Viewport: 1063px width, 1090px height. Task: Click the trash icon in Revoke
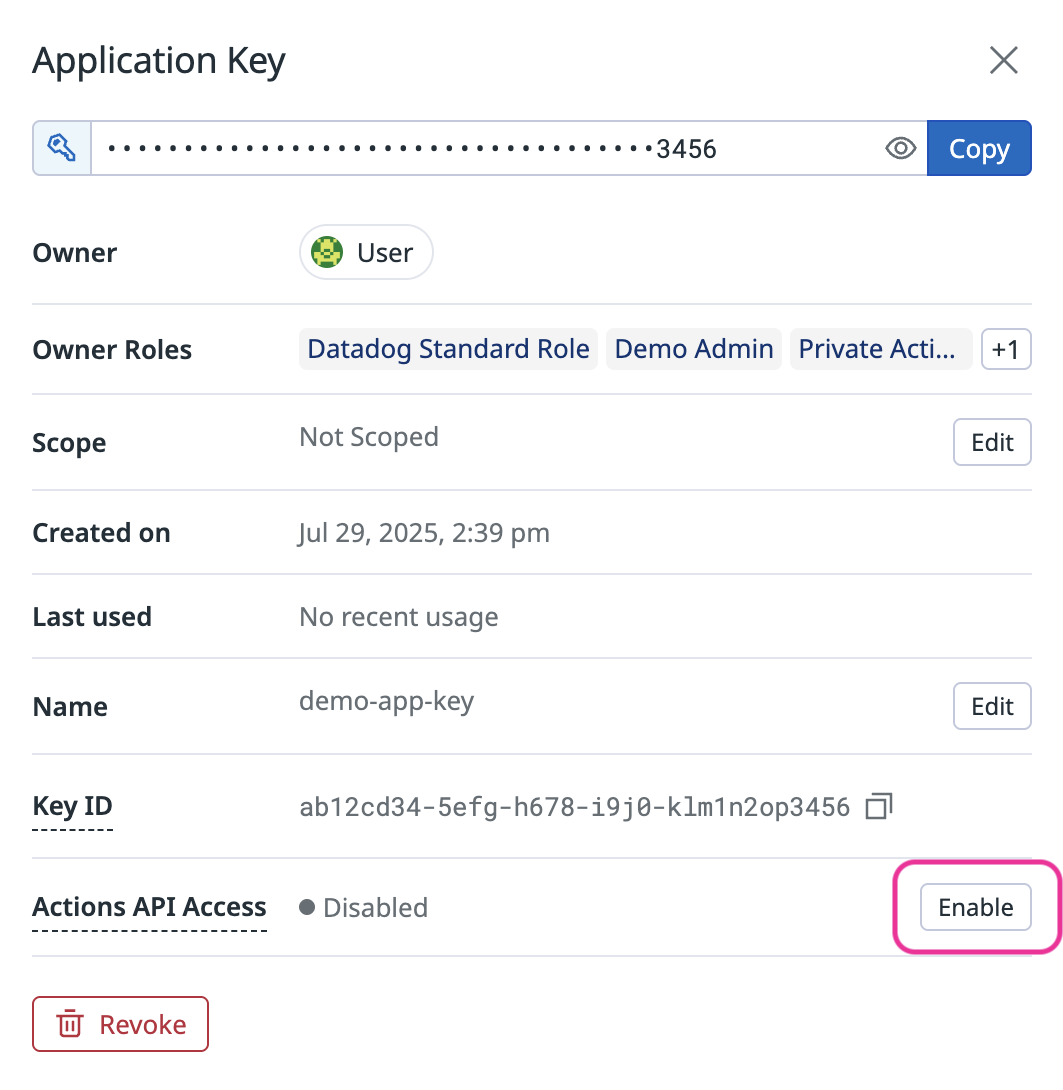70,1024
